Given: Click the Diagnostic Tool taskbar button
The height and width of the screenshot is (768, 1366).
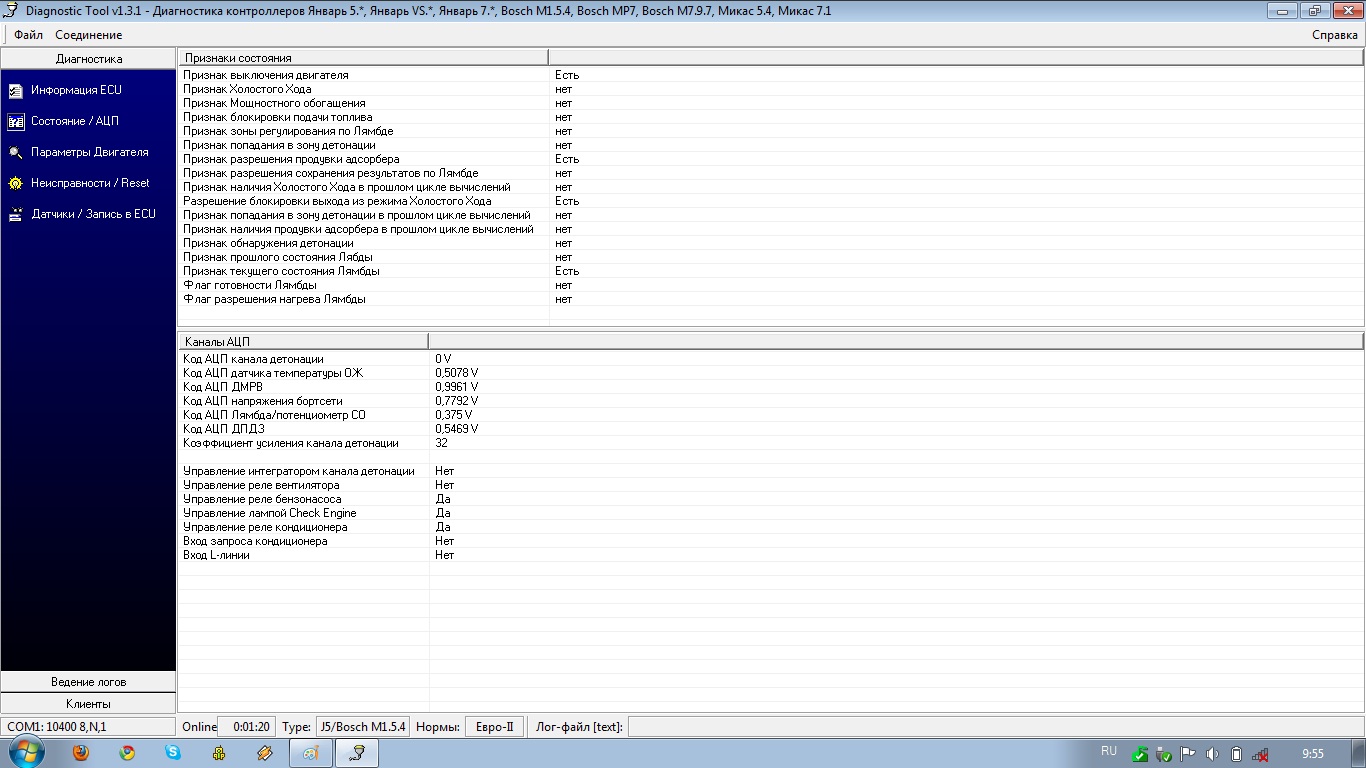Looking at the screenshot, I should coord(357,753).
